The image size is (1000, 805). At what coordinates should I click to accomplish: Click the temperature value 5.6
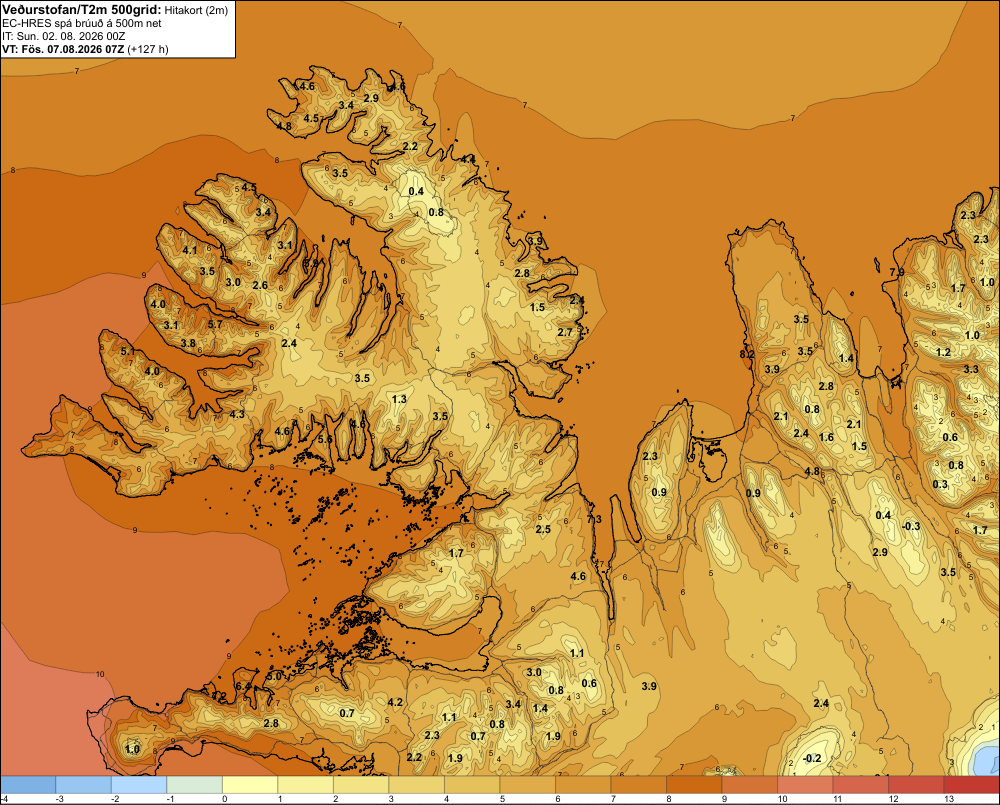325,439
